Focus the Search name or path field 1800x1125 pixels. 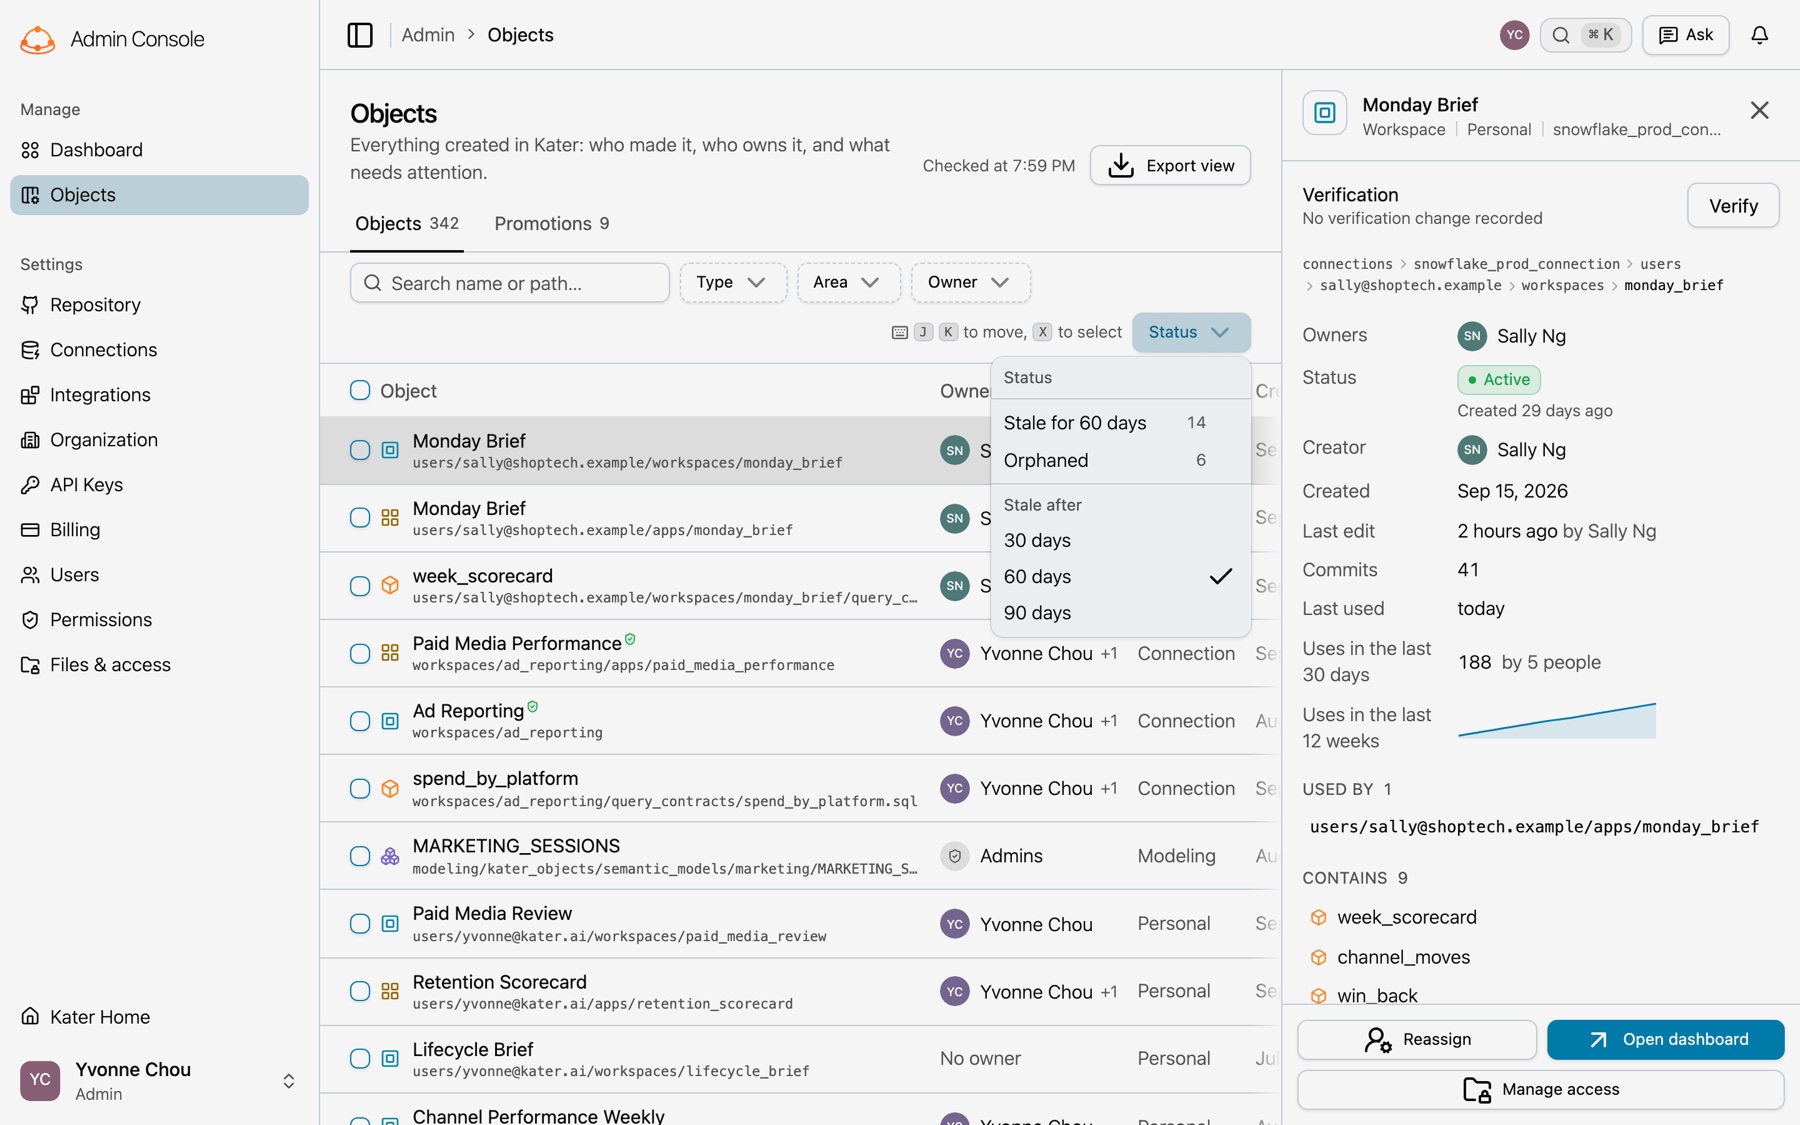(510, 283)
